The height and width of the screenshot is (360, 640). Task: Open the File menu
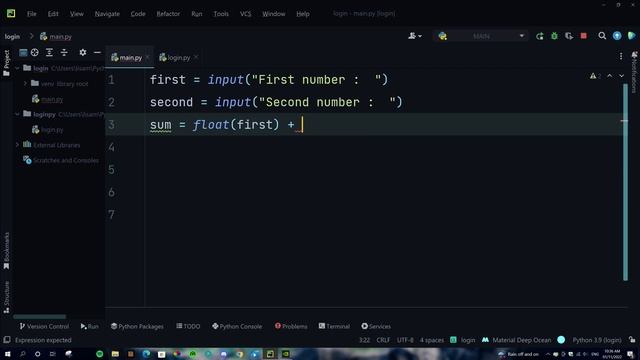31,14
